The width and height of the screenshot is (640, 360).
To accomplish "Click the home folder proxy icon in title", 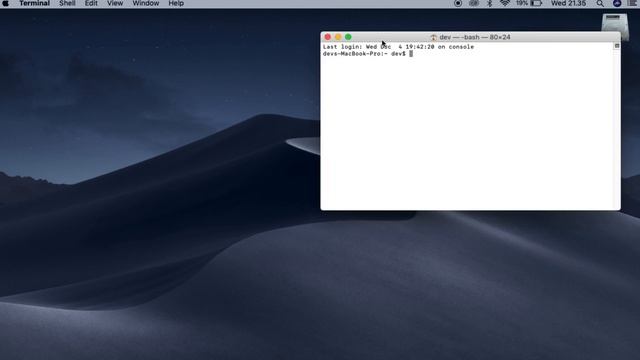I will 433,37.
